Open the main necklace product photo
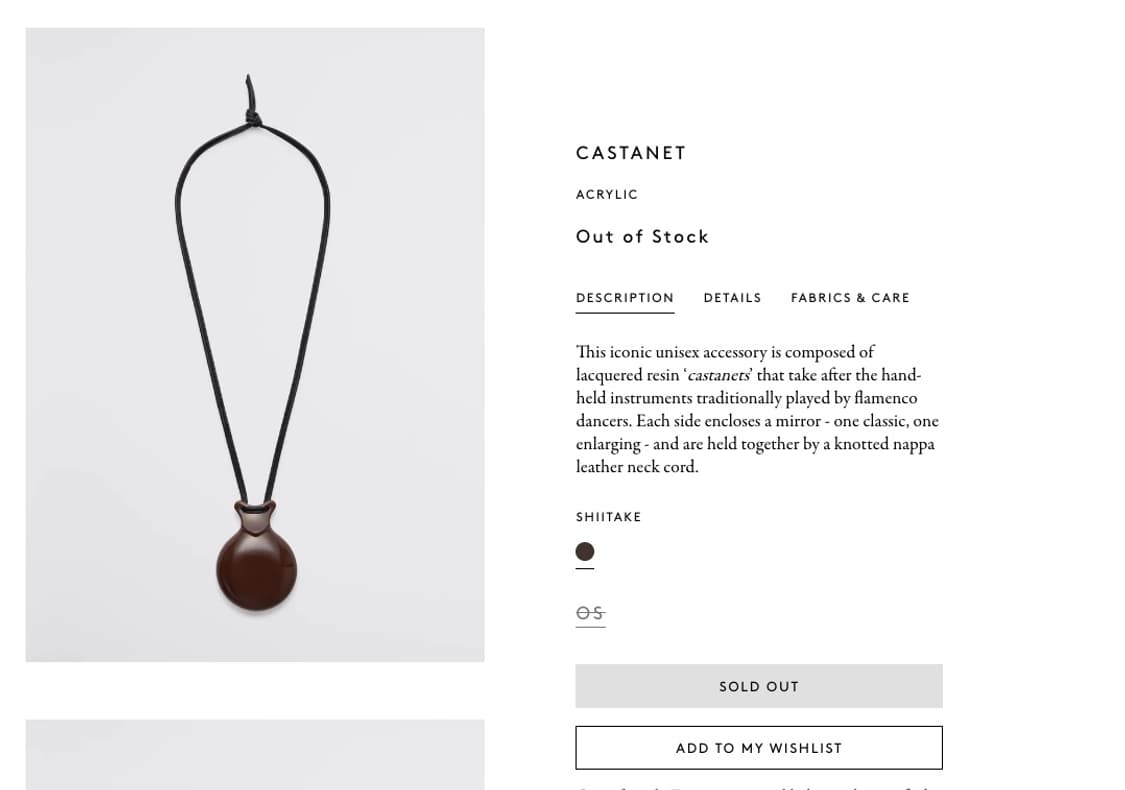Image resolution: width=1125 pixels, height=790 pixels. point(255,344)
